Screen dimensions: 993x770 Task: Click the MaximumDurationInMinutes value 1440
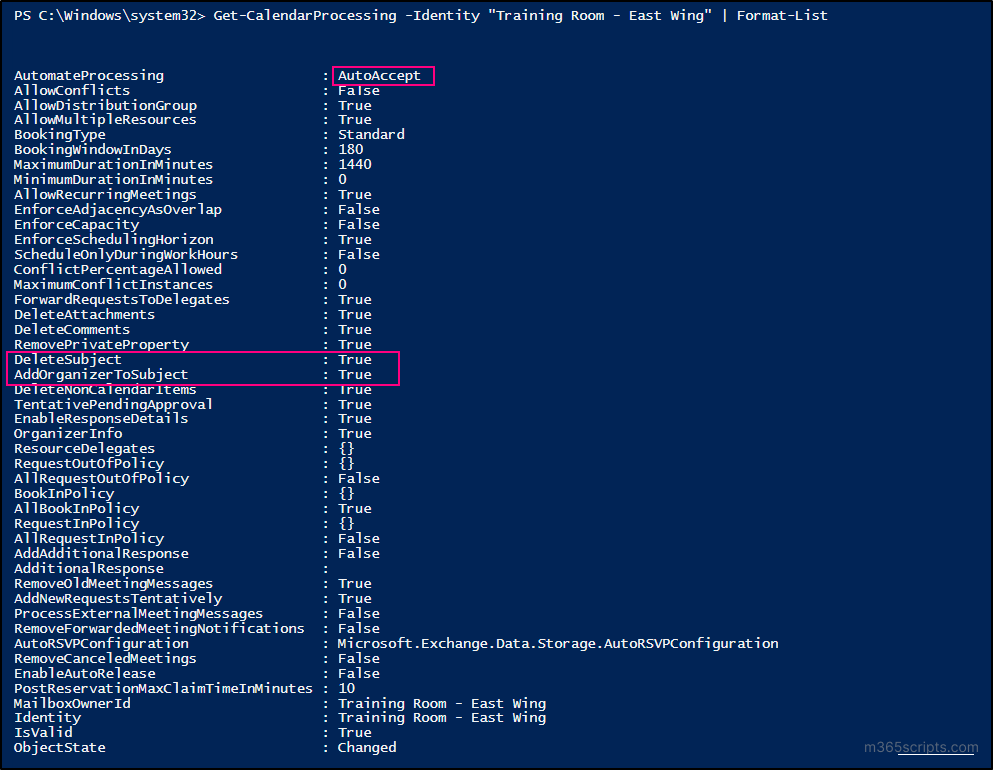tap(354, 165)
